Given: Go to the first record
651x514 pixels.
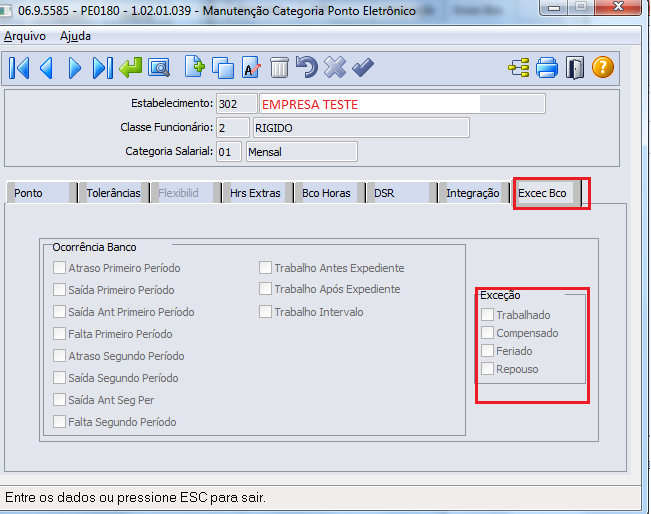Looking at the screenshot, I should 19,68.
